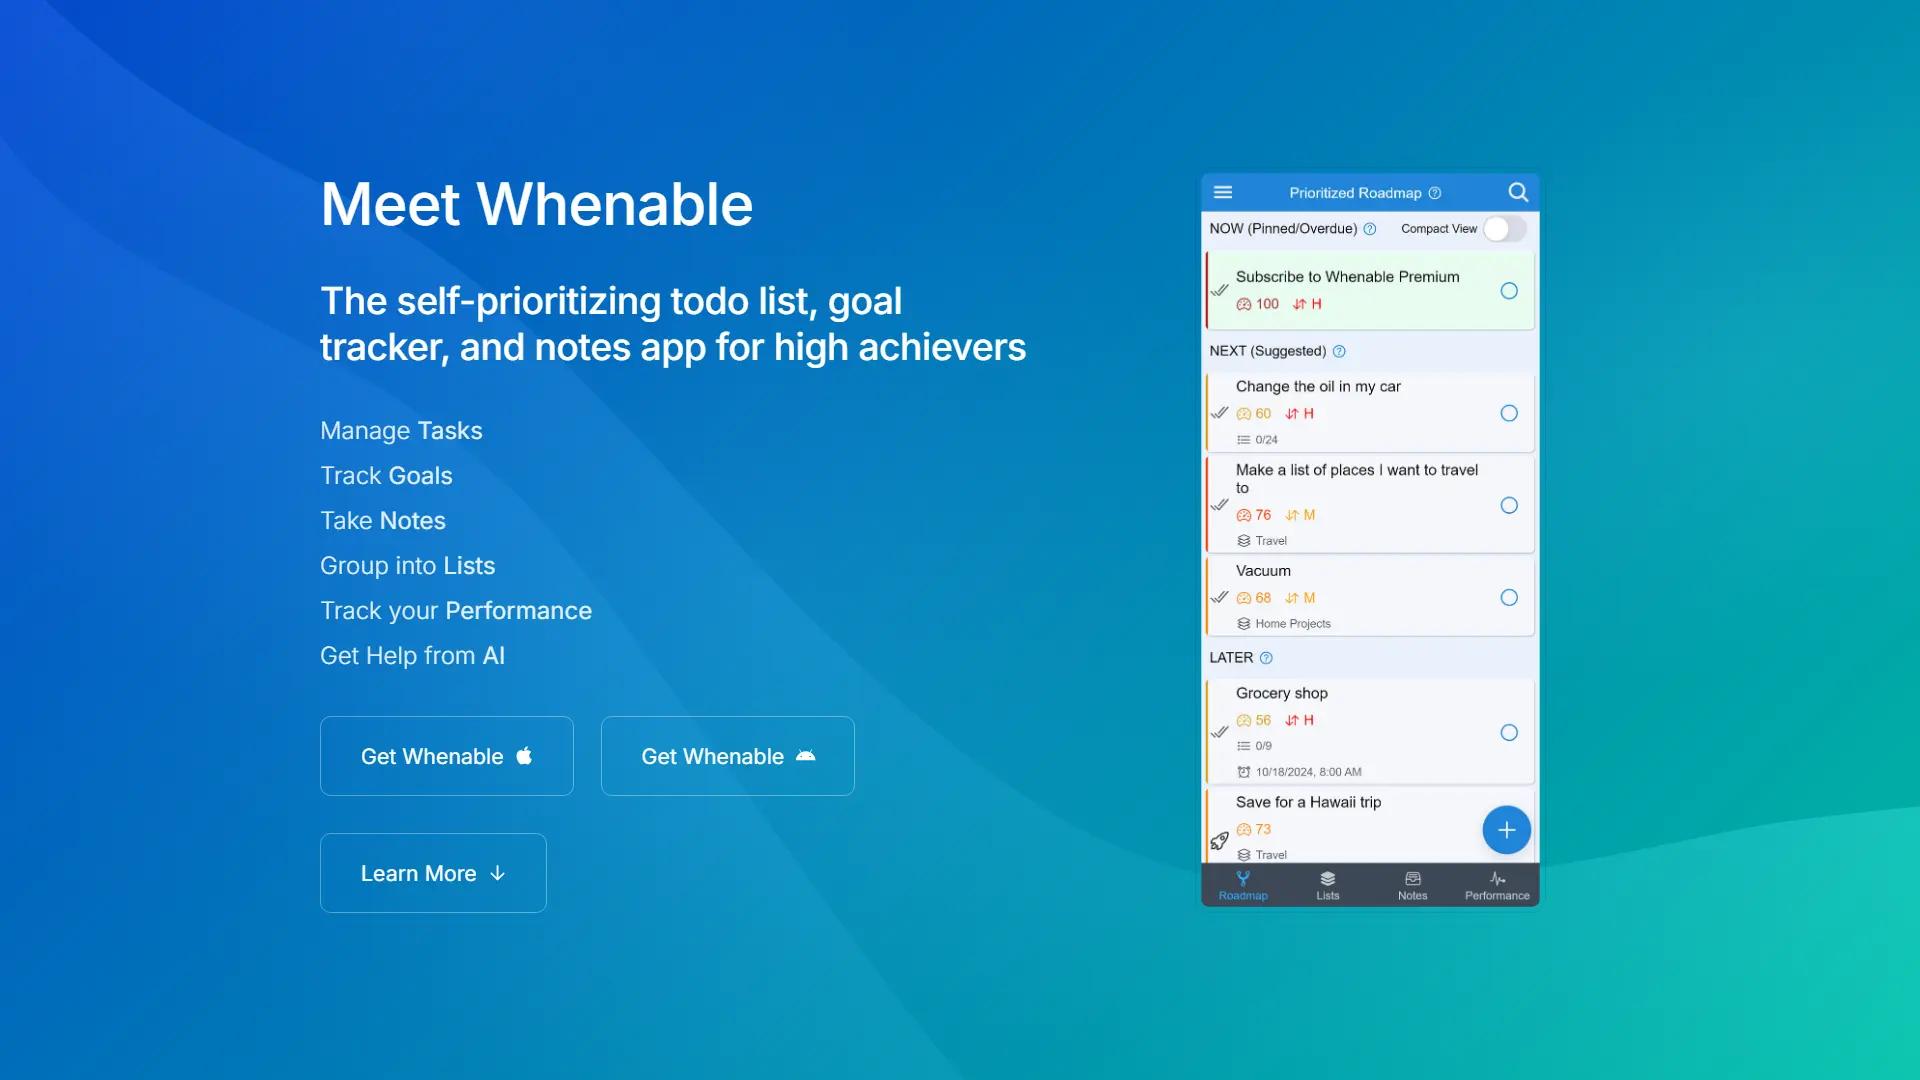
Task: Click the alarm clock icon by 10/18/2024
Action: tap(1244, 772)
